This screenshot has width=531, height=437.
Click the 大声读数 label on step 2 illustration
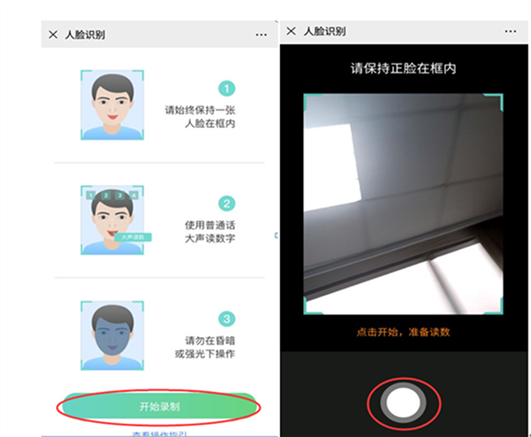click(133, 237)
